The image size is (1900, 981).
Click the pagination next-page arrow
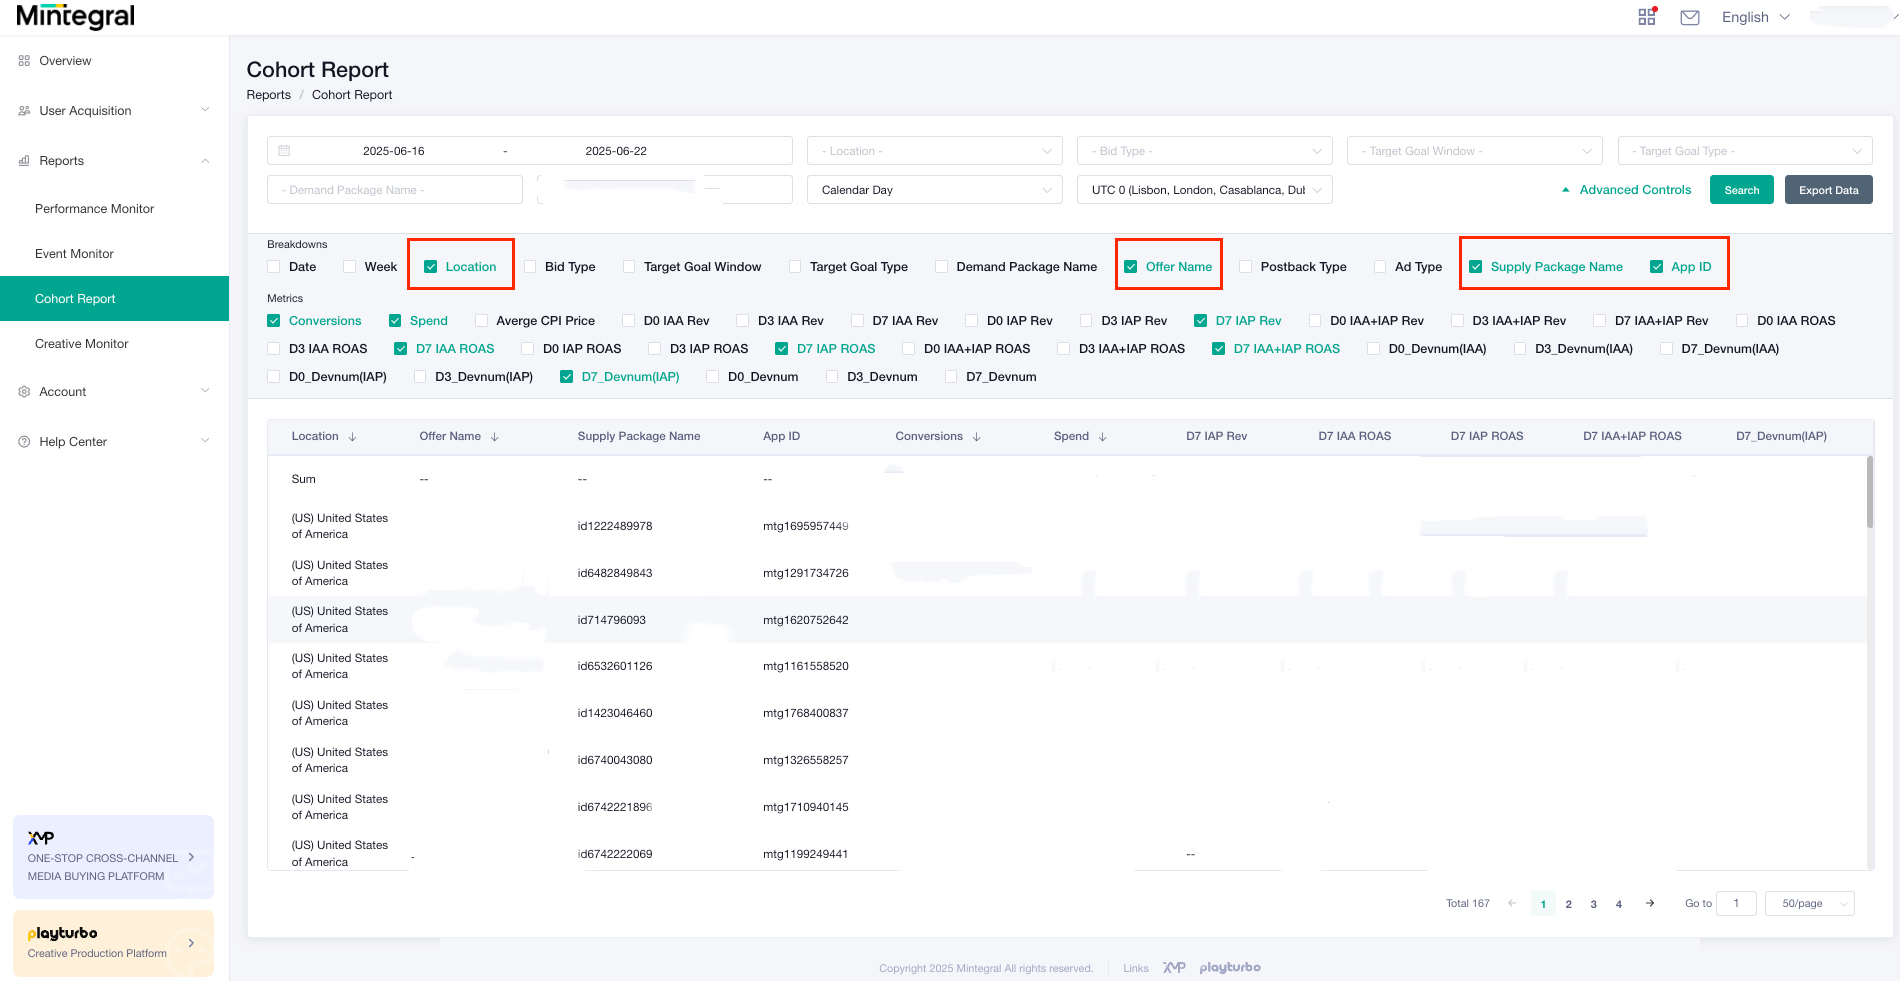(x=1650, y=903)
